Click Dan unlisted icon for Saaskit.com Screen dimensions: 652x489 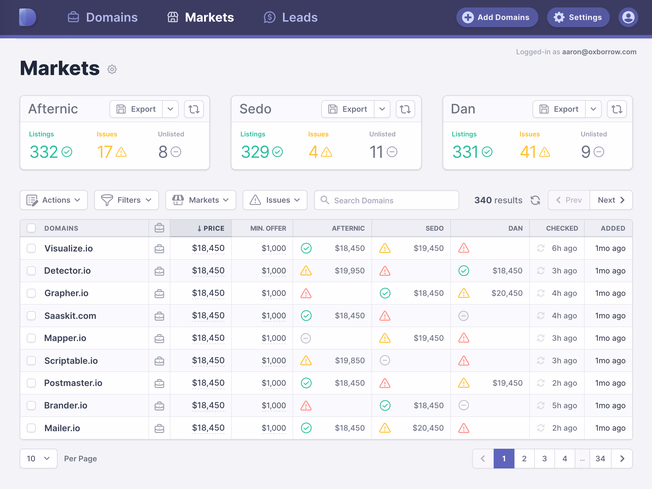[464, 316]
